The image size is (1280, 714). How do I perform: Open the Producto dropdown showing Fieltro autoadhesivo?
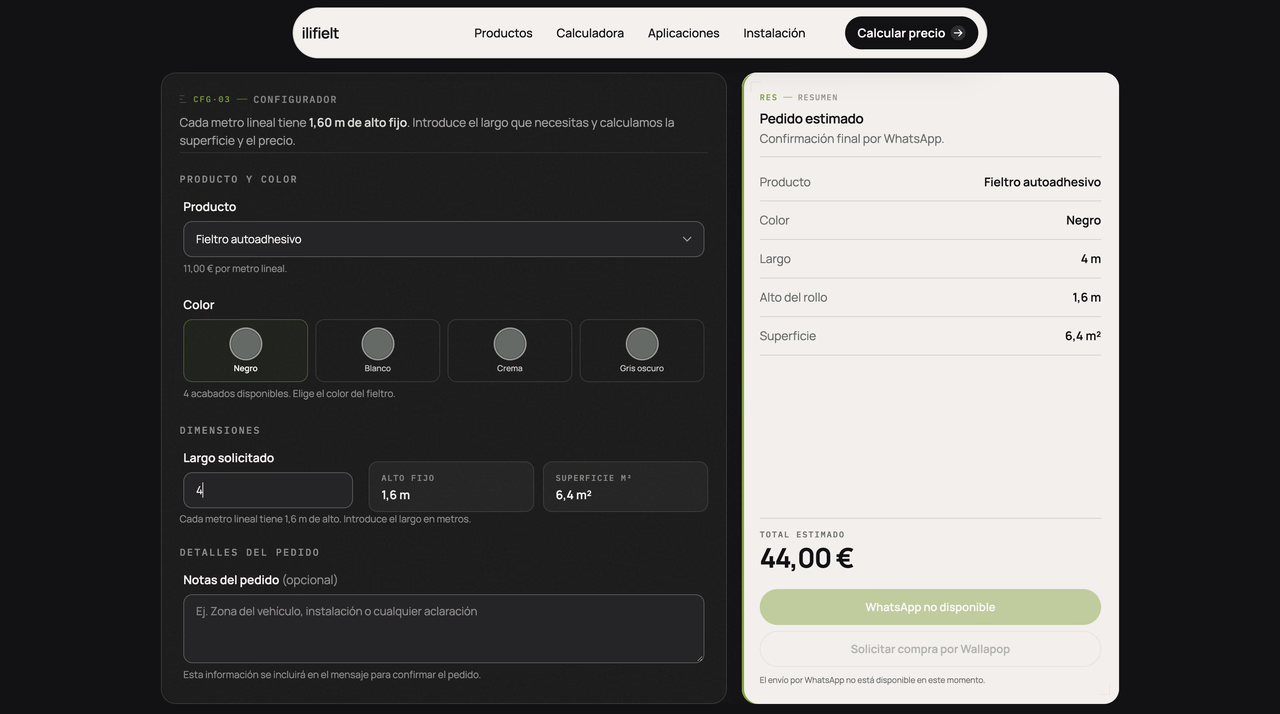click(443, 239)
